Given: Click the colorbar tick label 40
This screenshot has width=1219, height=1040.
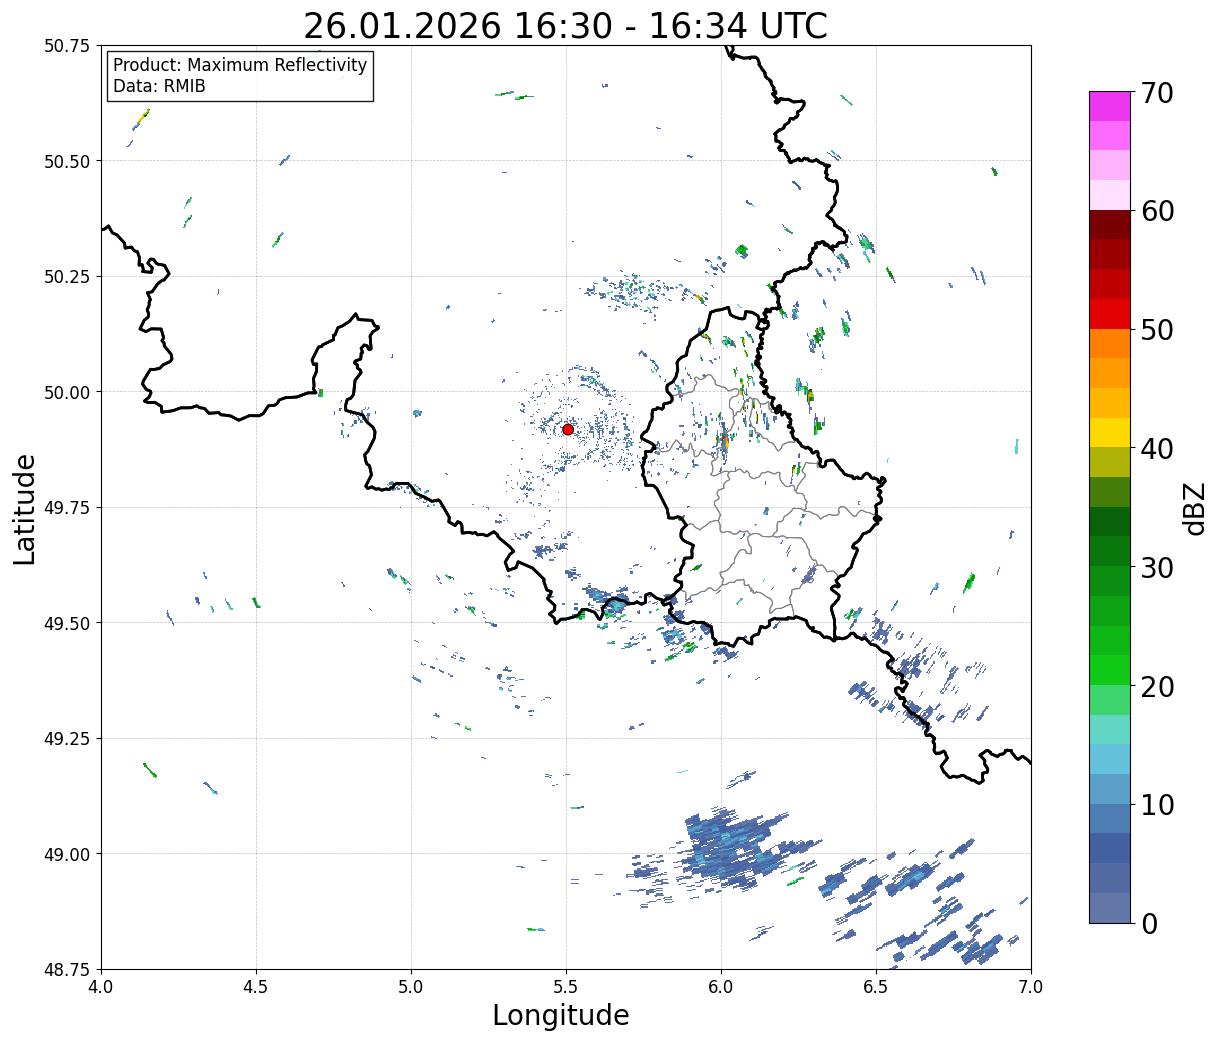Looking at the screenshot, I should 1157,448.
